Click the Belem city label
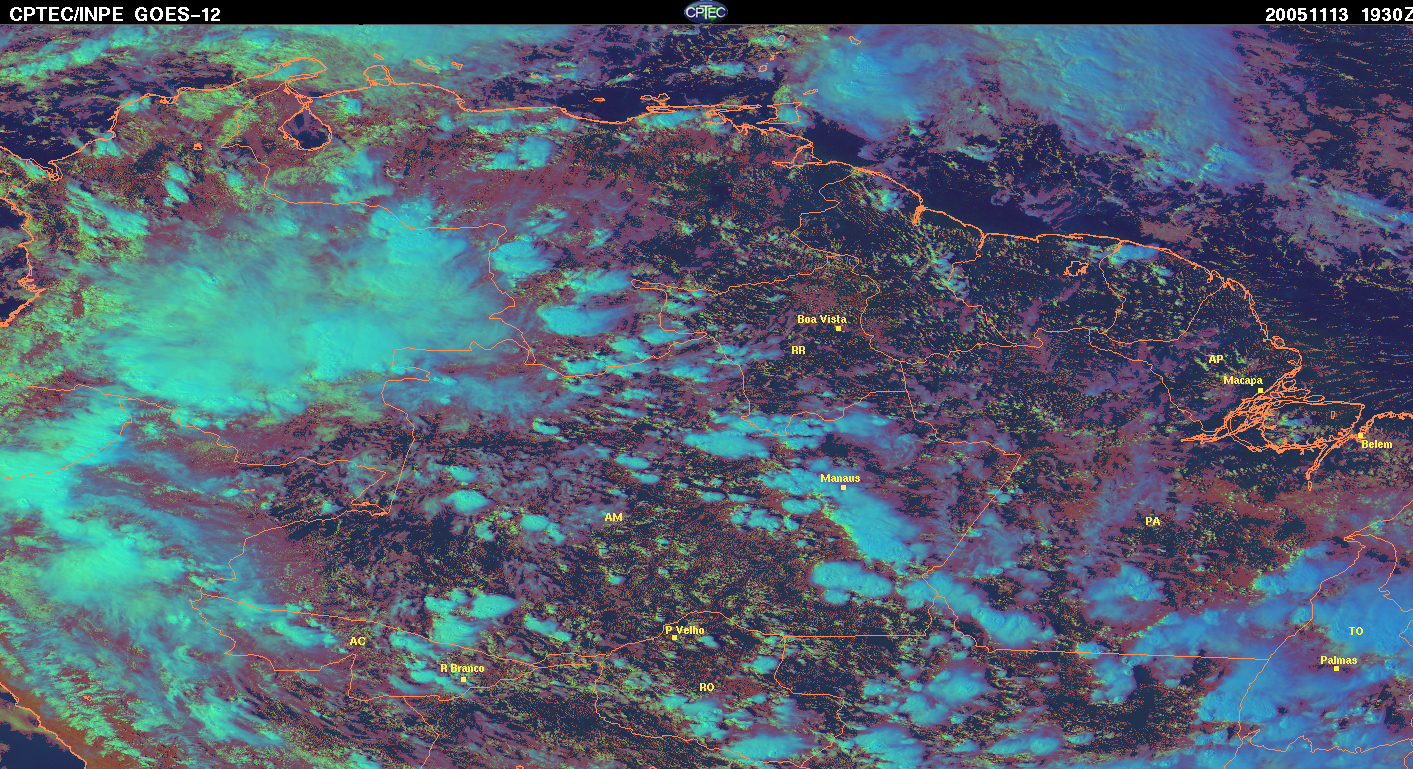Screen dimensions: 1413x769 pos(1376,444)
